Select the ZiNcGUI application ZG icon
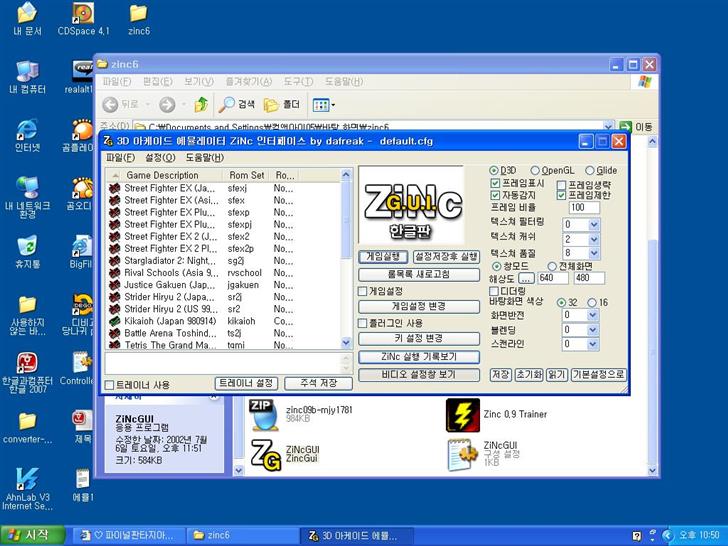 266,455
